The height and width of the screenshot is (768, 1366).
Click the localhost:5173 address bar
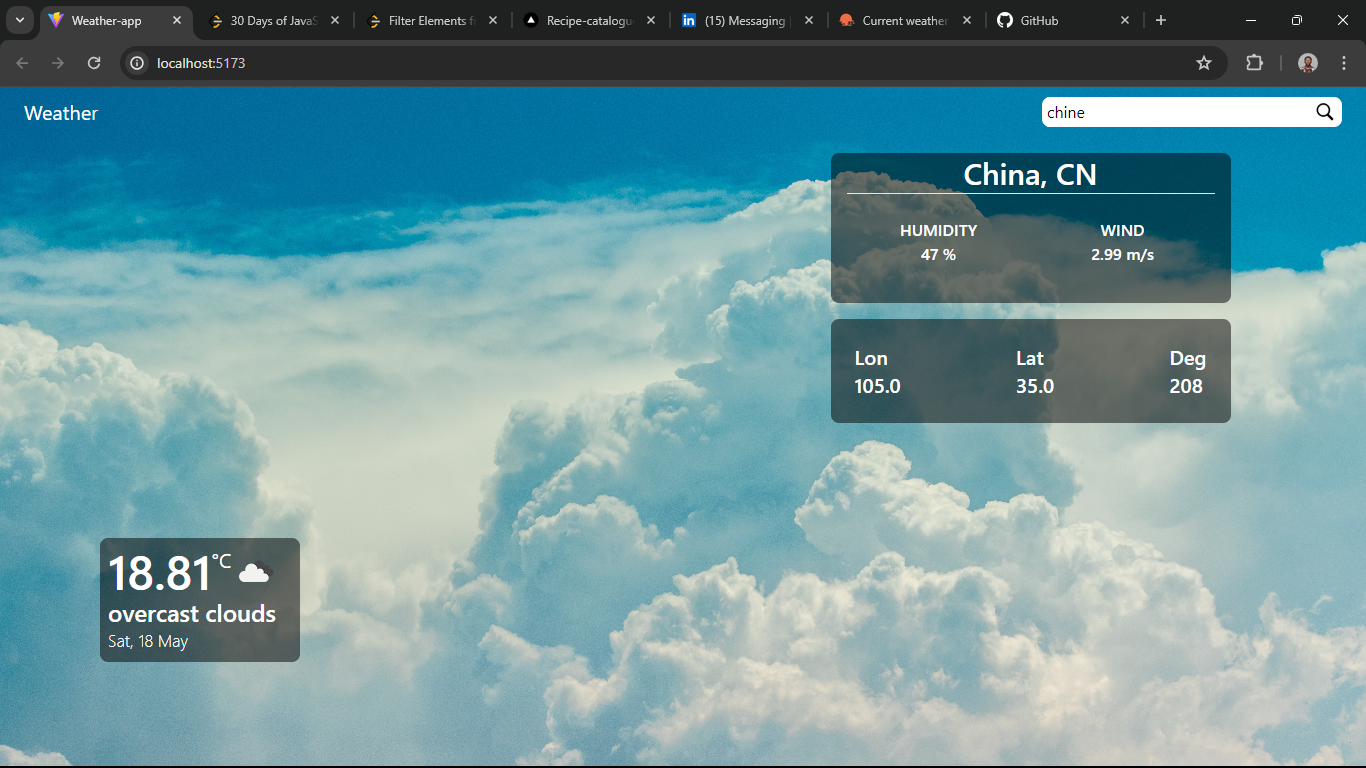click(x=660, y=63)
